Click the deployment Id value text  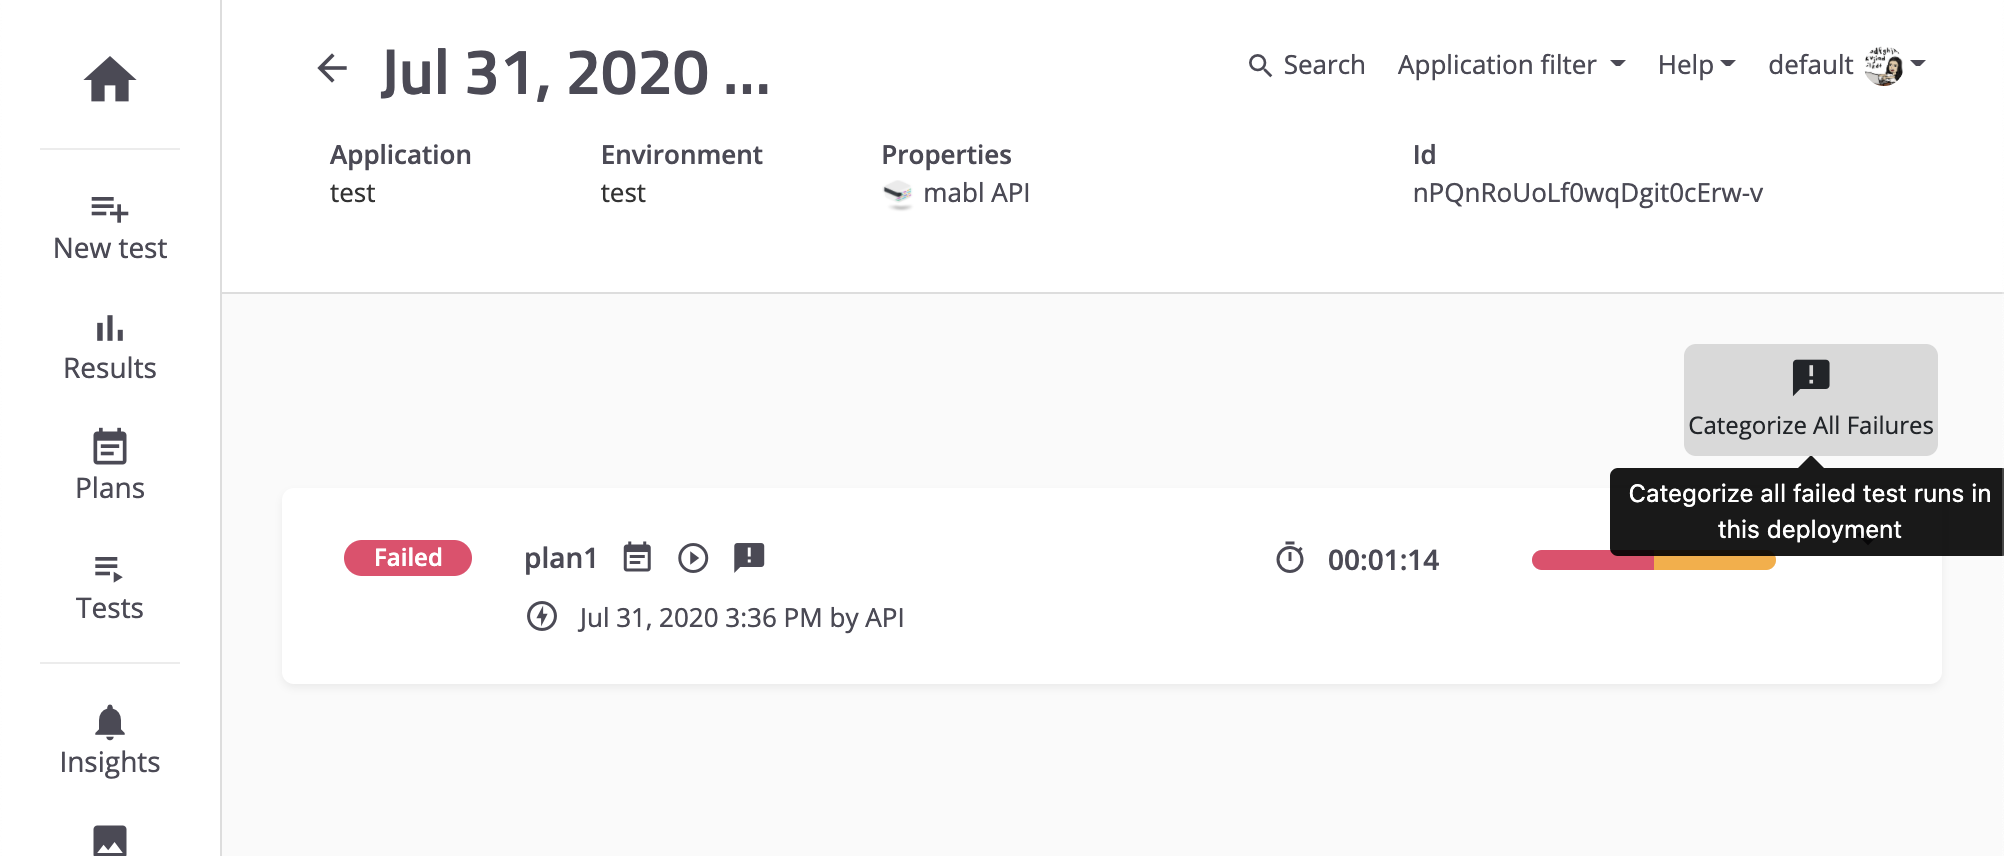click(1587, 193)
